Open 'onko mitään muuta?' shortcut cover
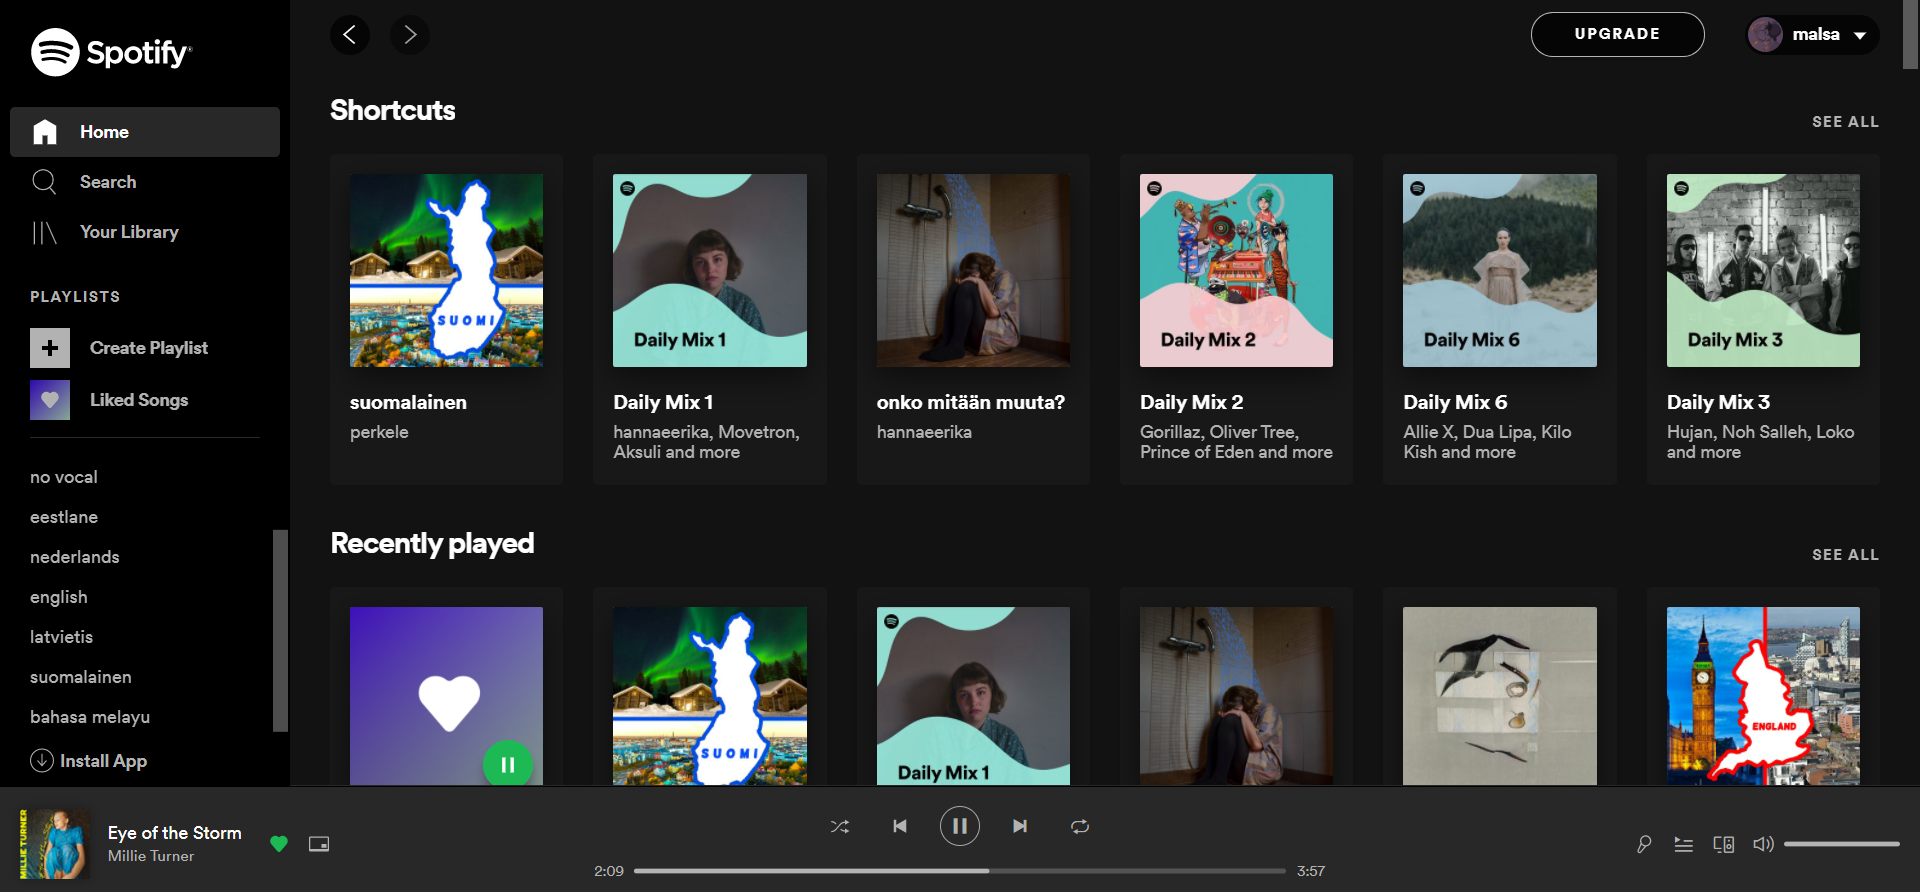1920x892 pixels. click(973, 270)
